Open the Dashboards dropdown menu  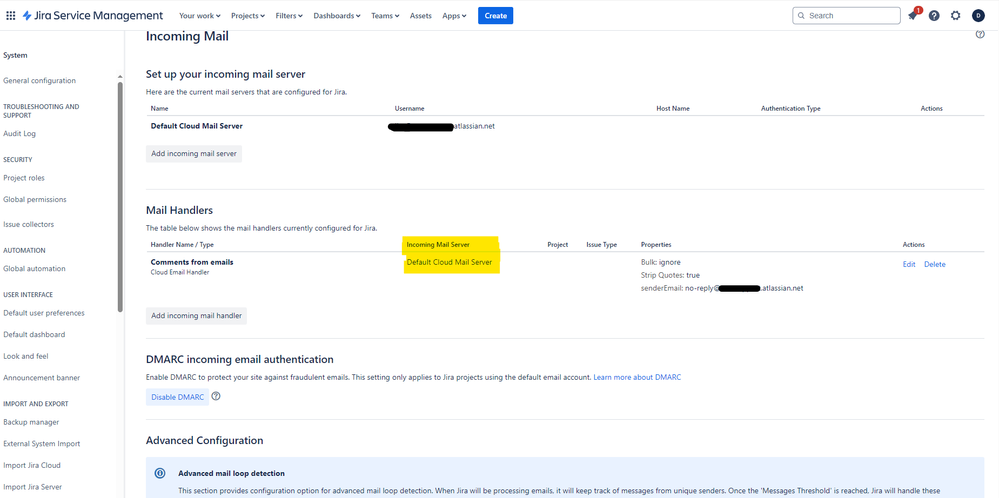point(336,16)
